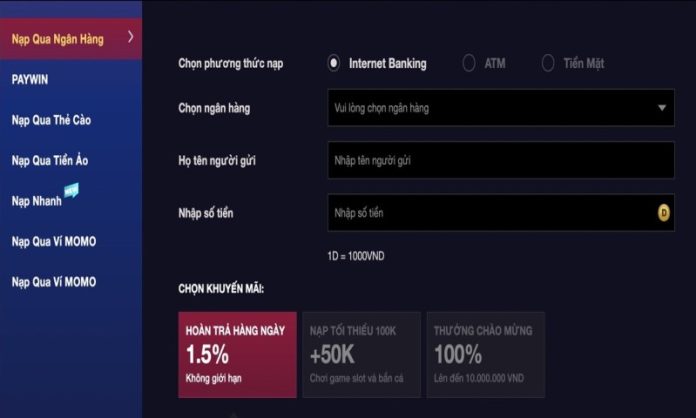Pick the 100% Thưởng Chào Mừng bonus
696x418 pixels.
point(484,355)
